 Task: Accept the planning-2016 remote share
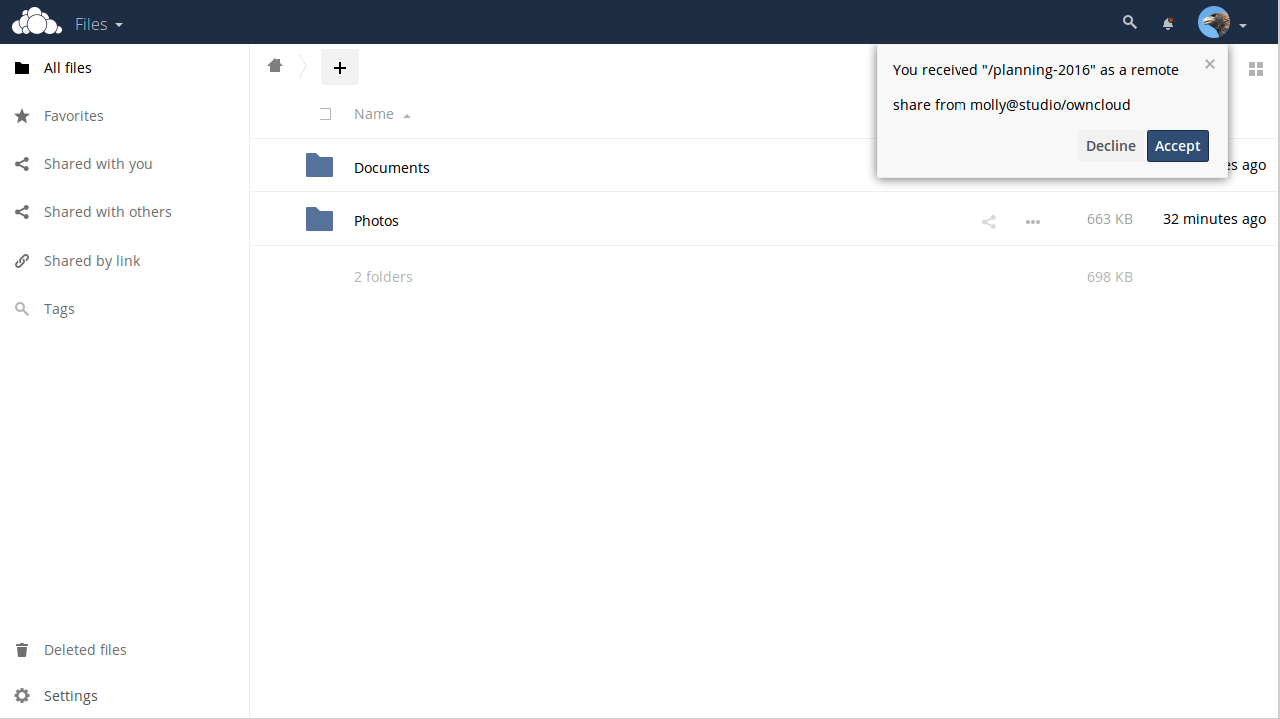1177,146
